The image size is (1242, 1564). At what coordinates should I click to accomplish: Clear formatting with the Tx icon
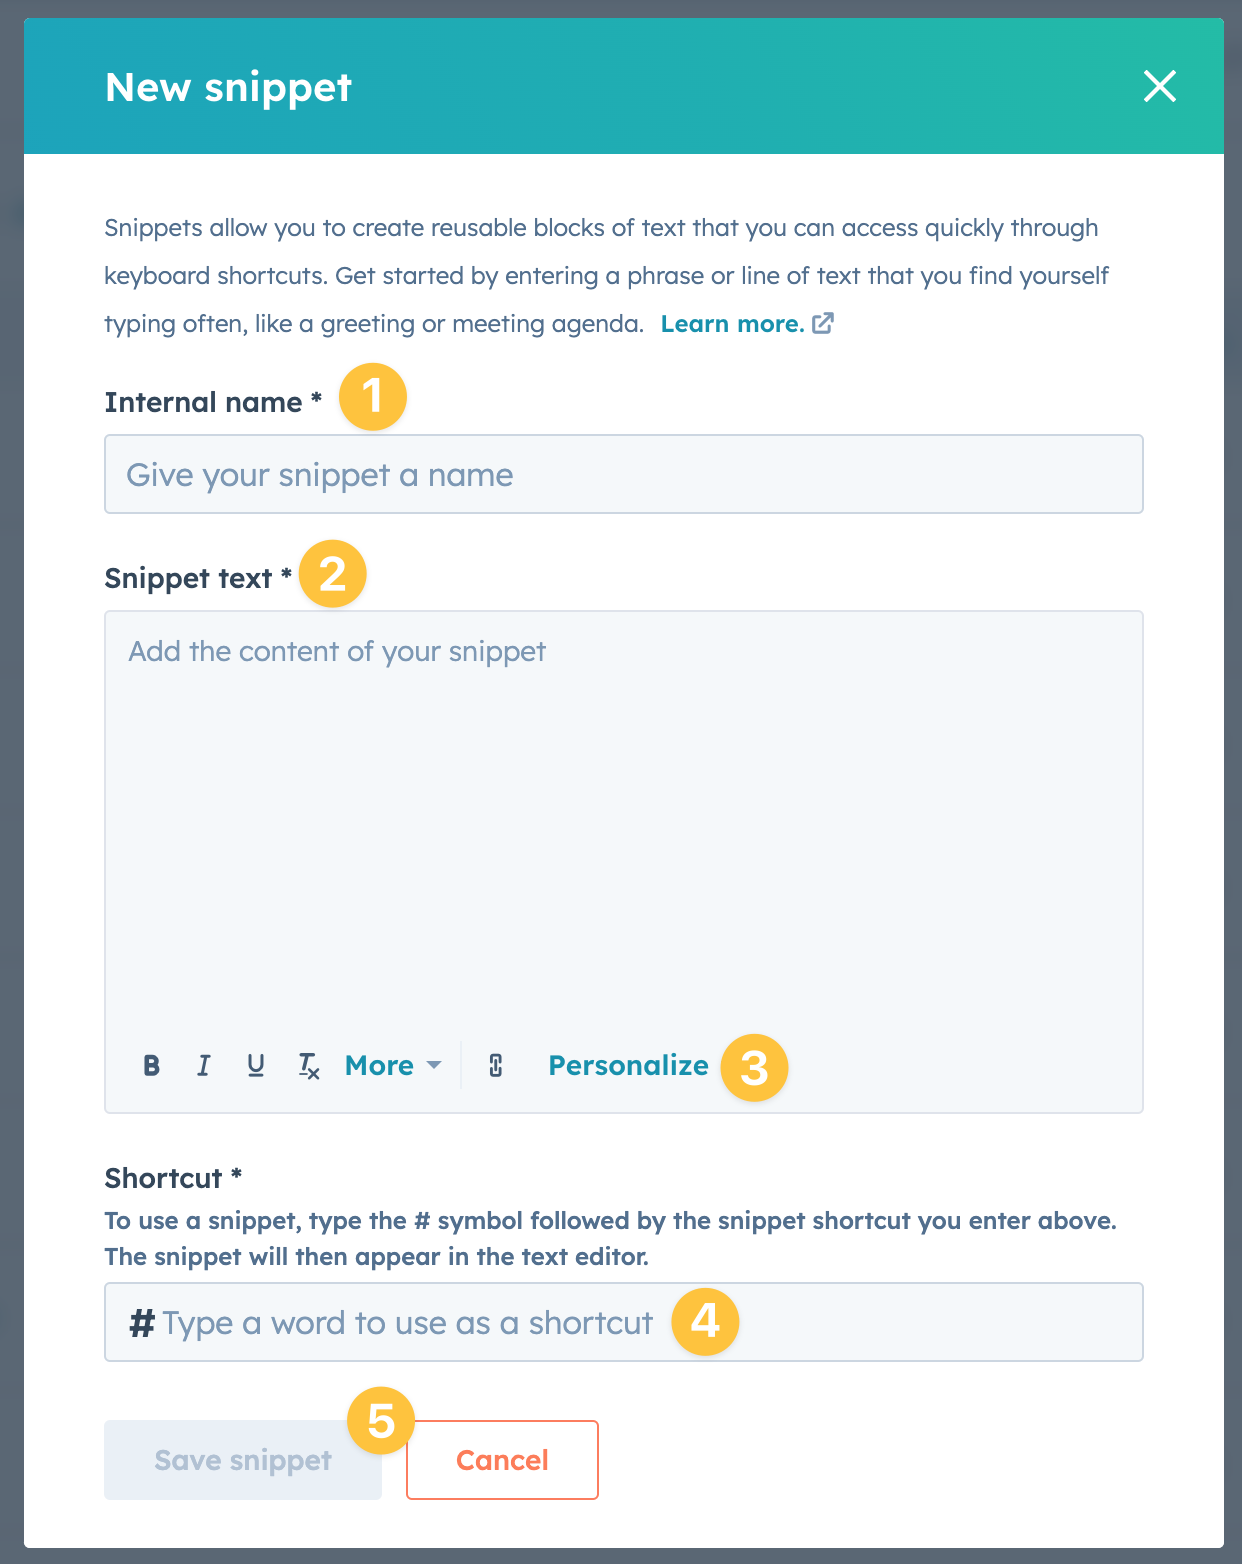[x=309, y=1066]
